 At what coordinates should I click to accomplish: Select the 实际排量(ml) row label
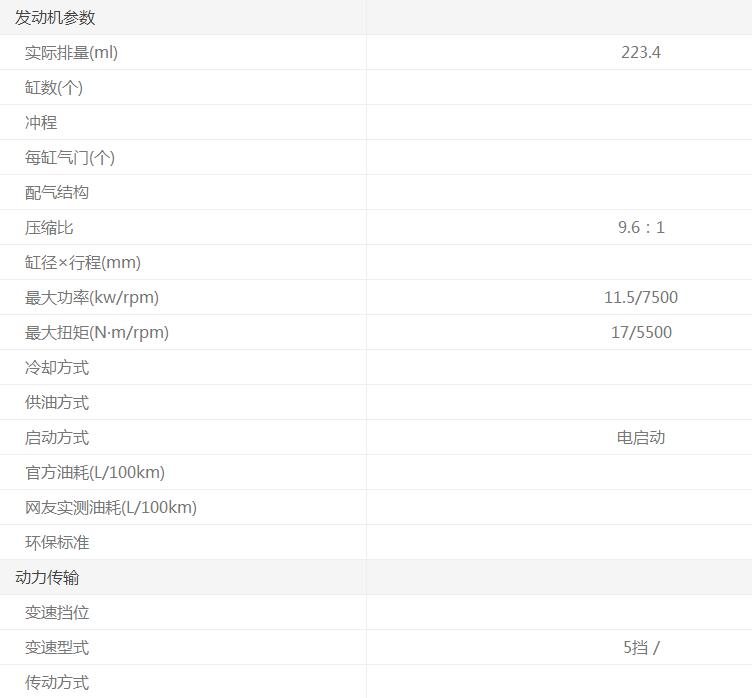[x=71, y=53]
